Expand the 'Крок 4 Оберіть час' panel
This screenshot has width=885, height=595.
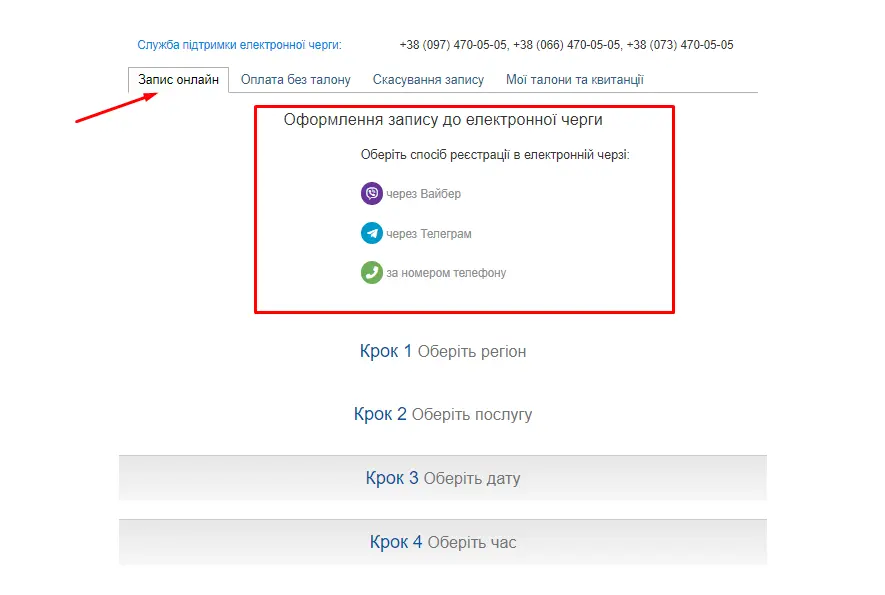coord(443,542)
